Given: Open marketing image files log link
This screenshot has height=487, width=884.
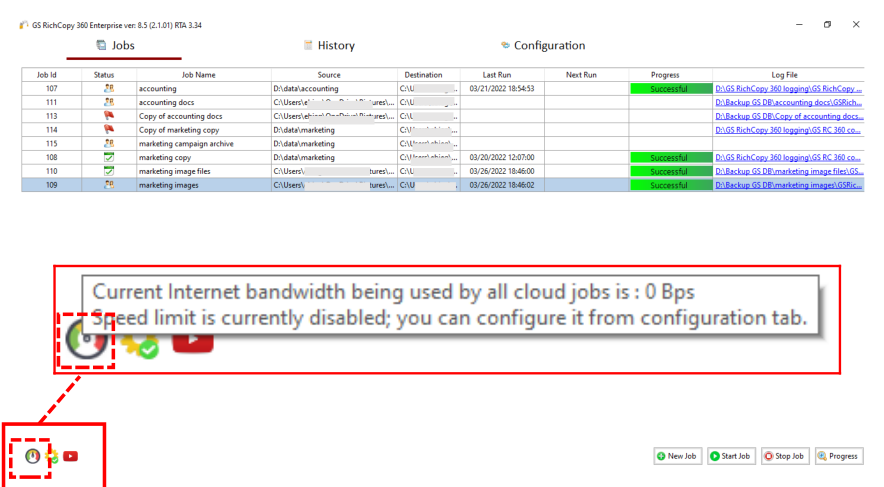Looking at the screenshot, I should 789,171.
